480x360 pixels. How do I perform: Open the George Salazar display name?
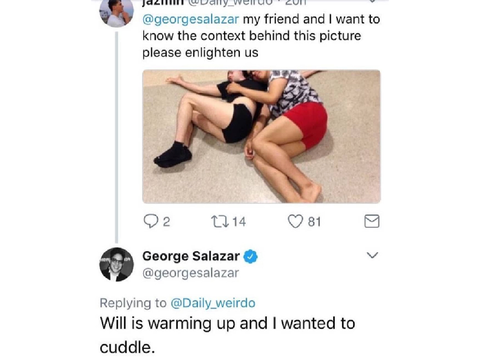[x=191, y=256]
